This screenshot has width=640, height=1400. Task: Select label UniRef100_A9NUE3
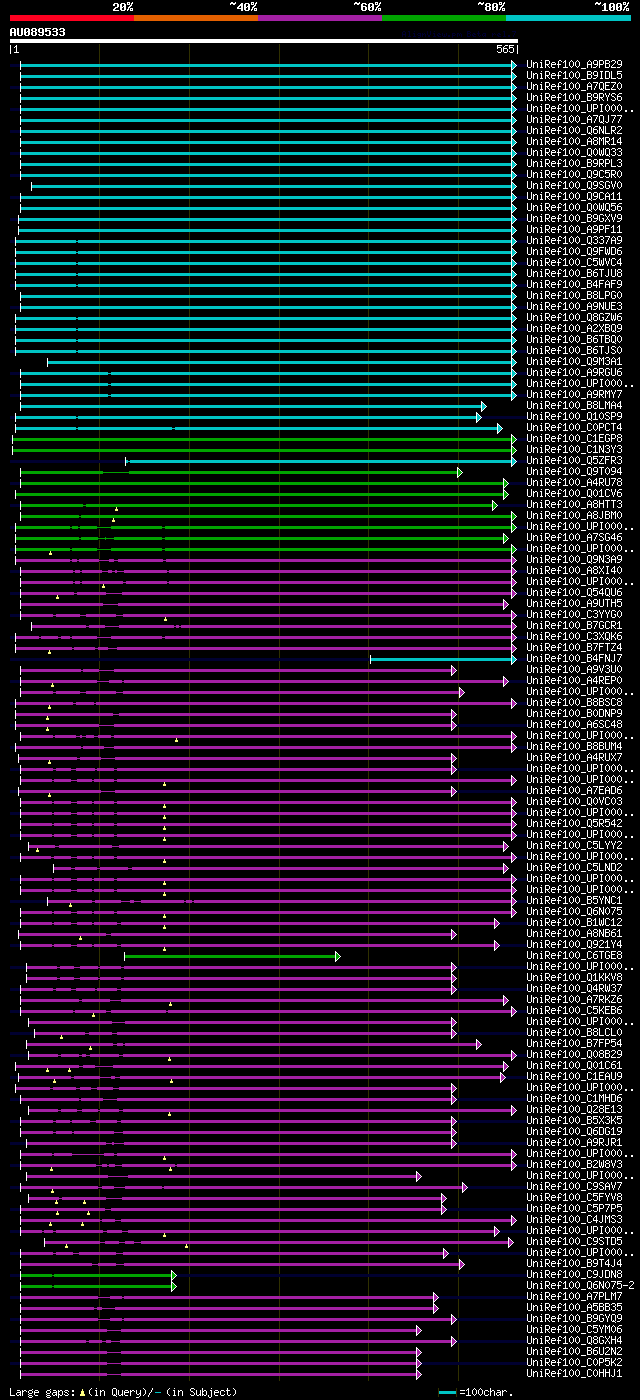click(574, 306)
